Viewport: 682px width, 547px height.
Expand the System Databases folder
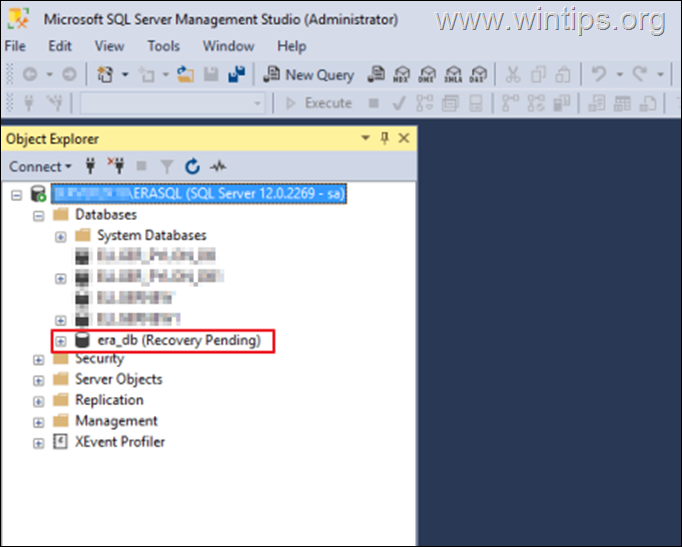[60, 237]
